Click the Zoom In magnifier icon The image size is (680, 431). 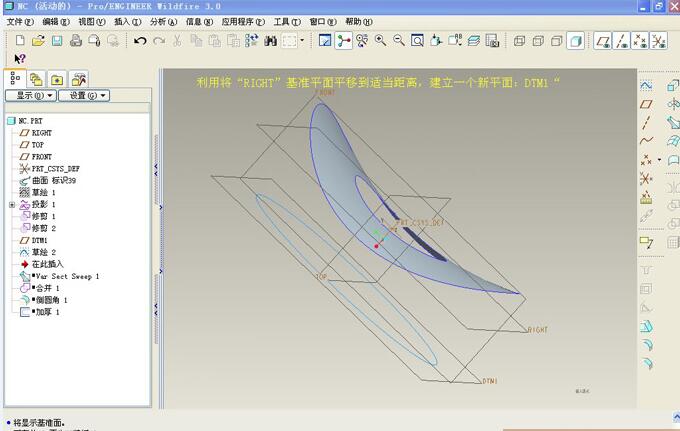click(380, 41)
